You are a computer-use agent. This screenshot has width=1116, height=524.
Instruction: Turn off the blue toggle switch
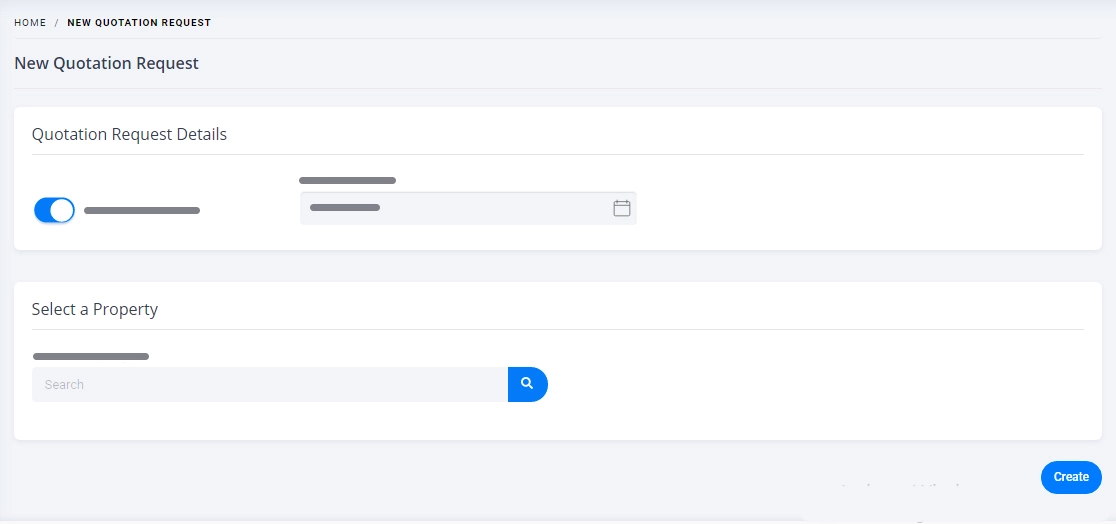(54, 210)
